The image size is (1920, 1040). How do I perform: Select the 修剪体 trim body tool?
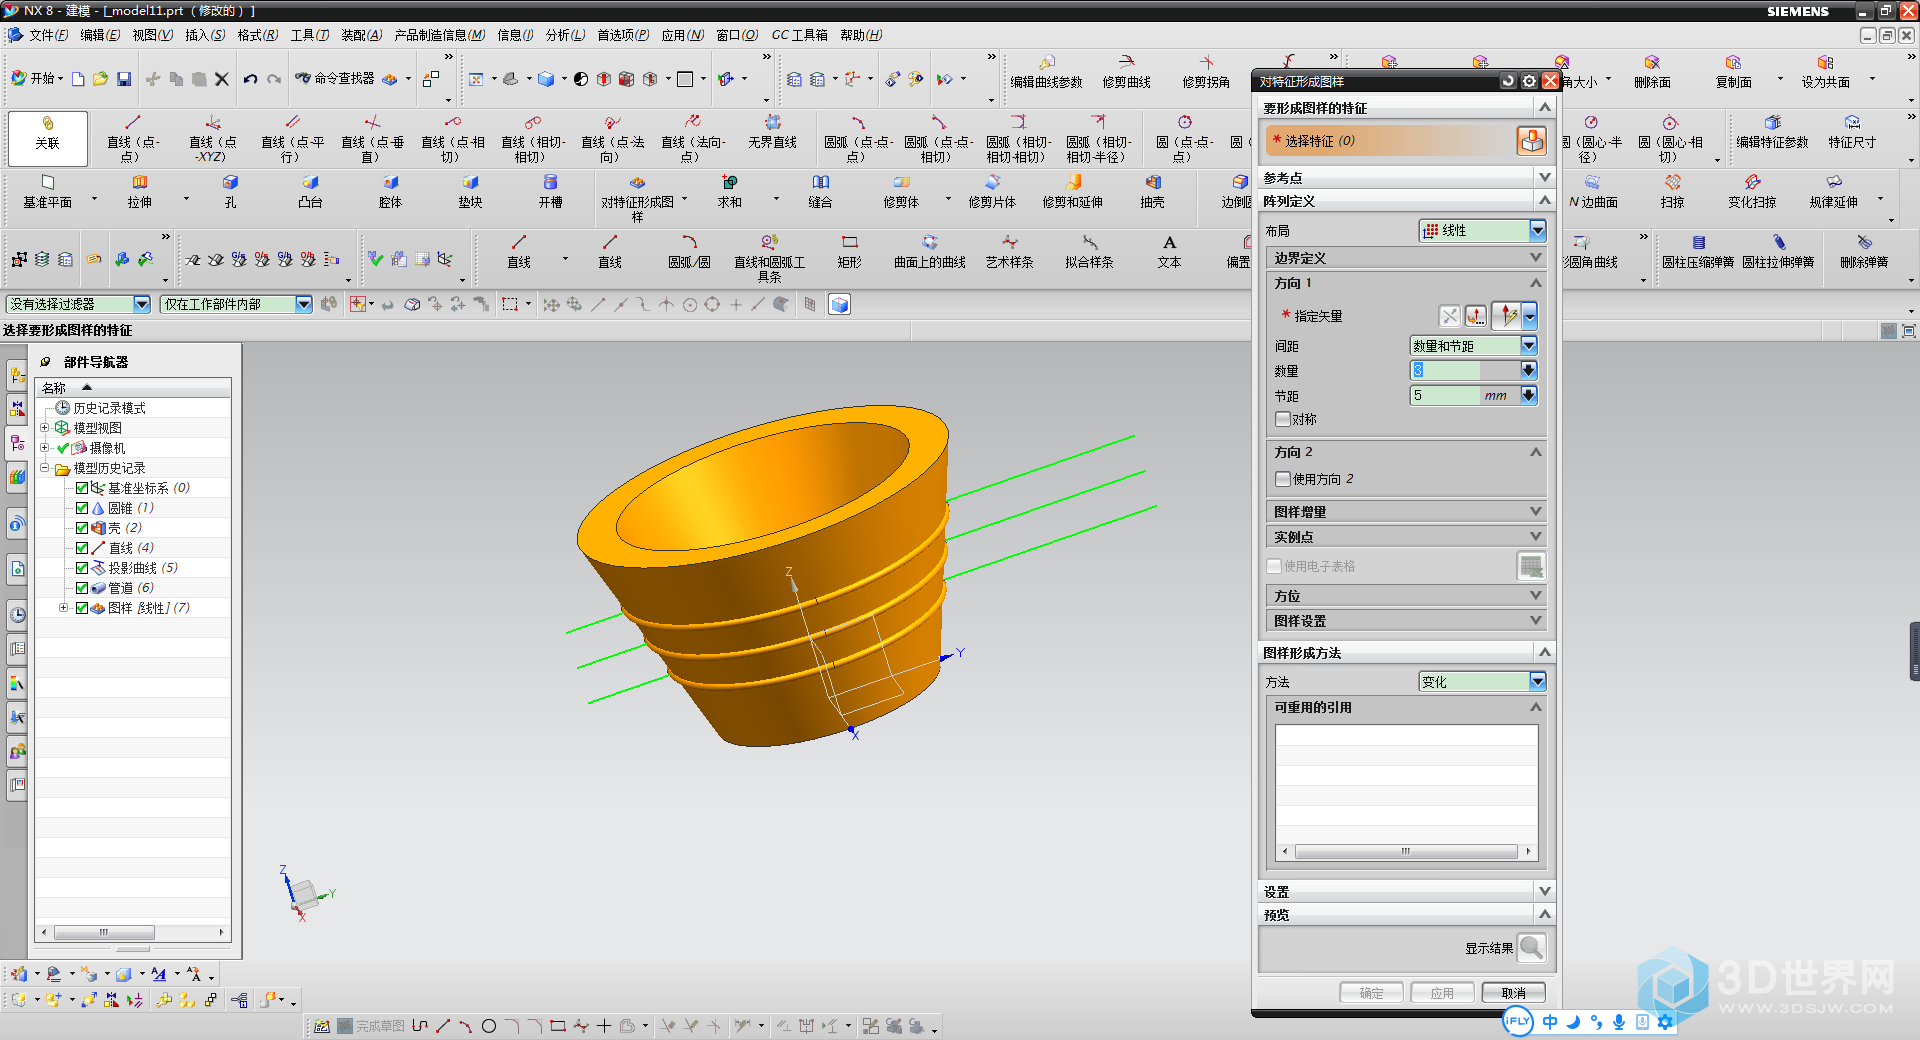tap(901, 191)
